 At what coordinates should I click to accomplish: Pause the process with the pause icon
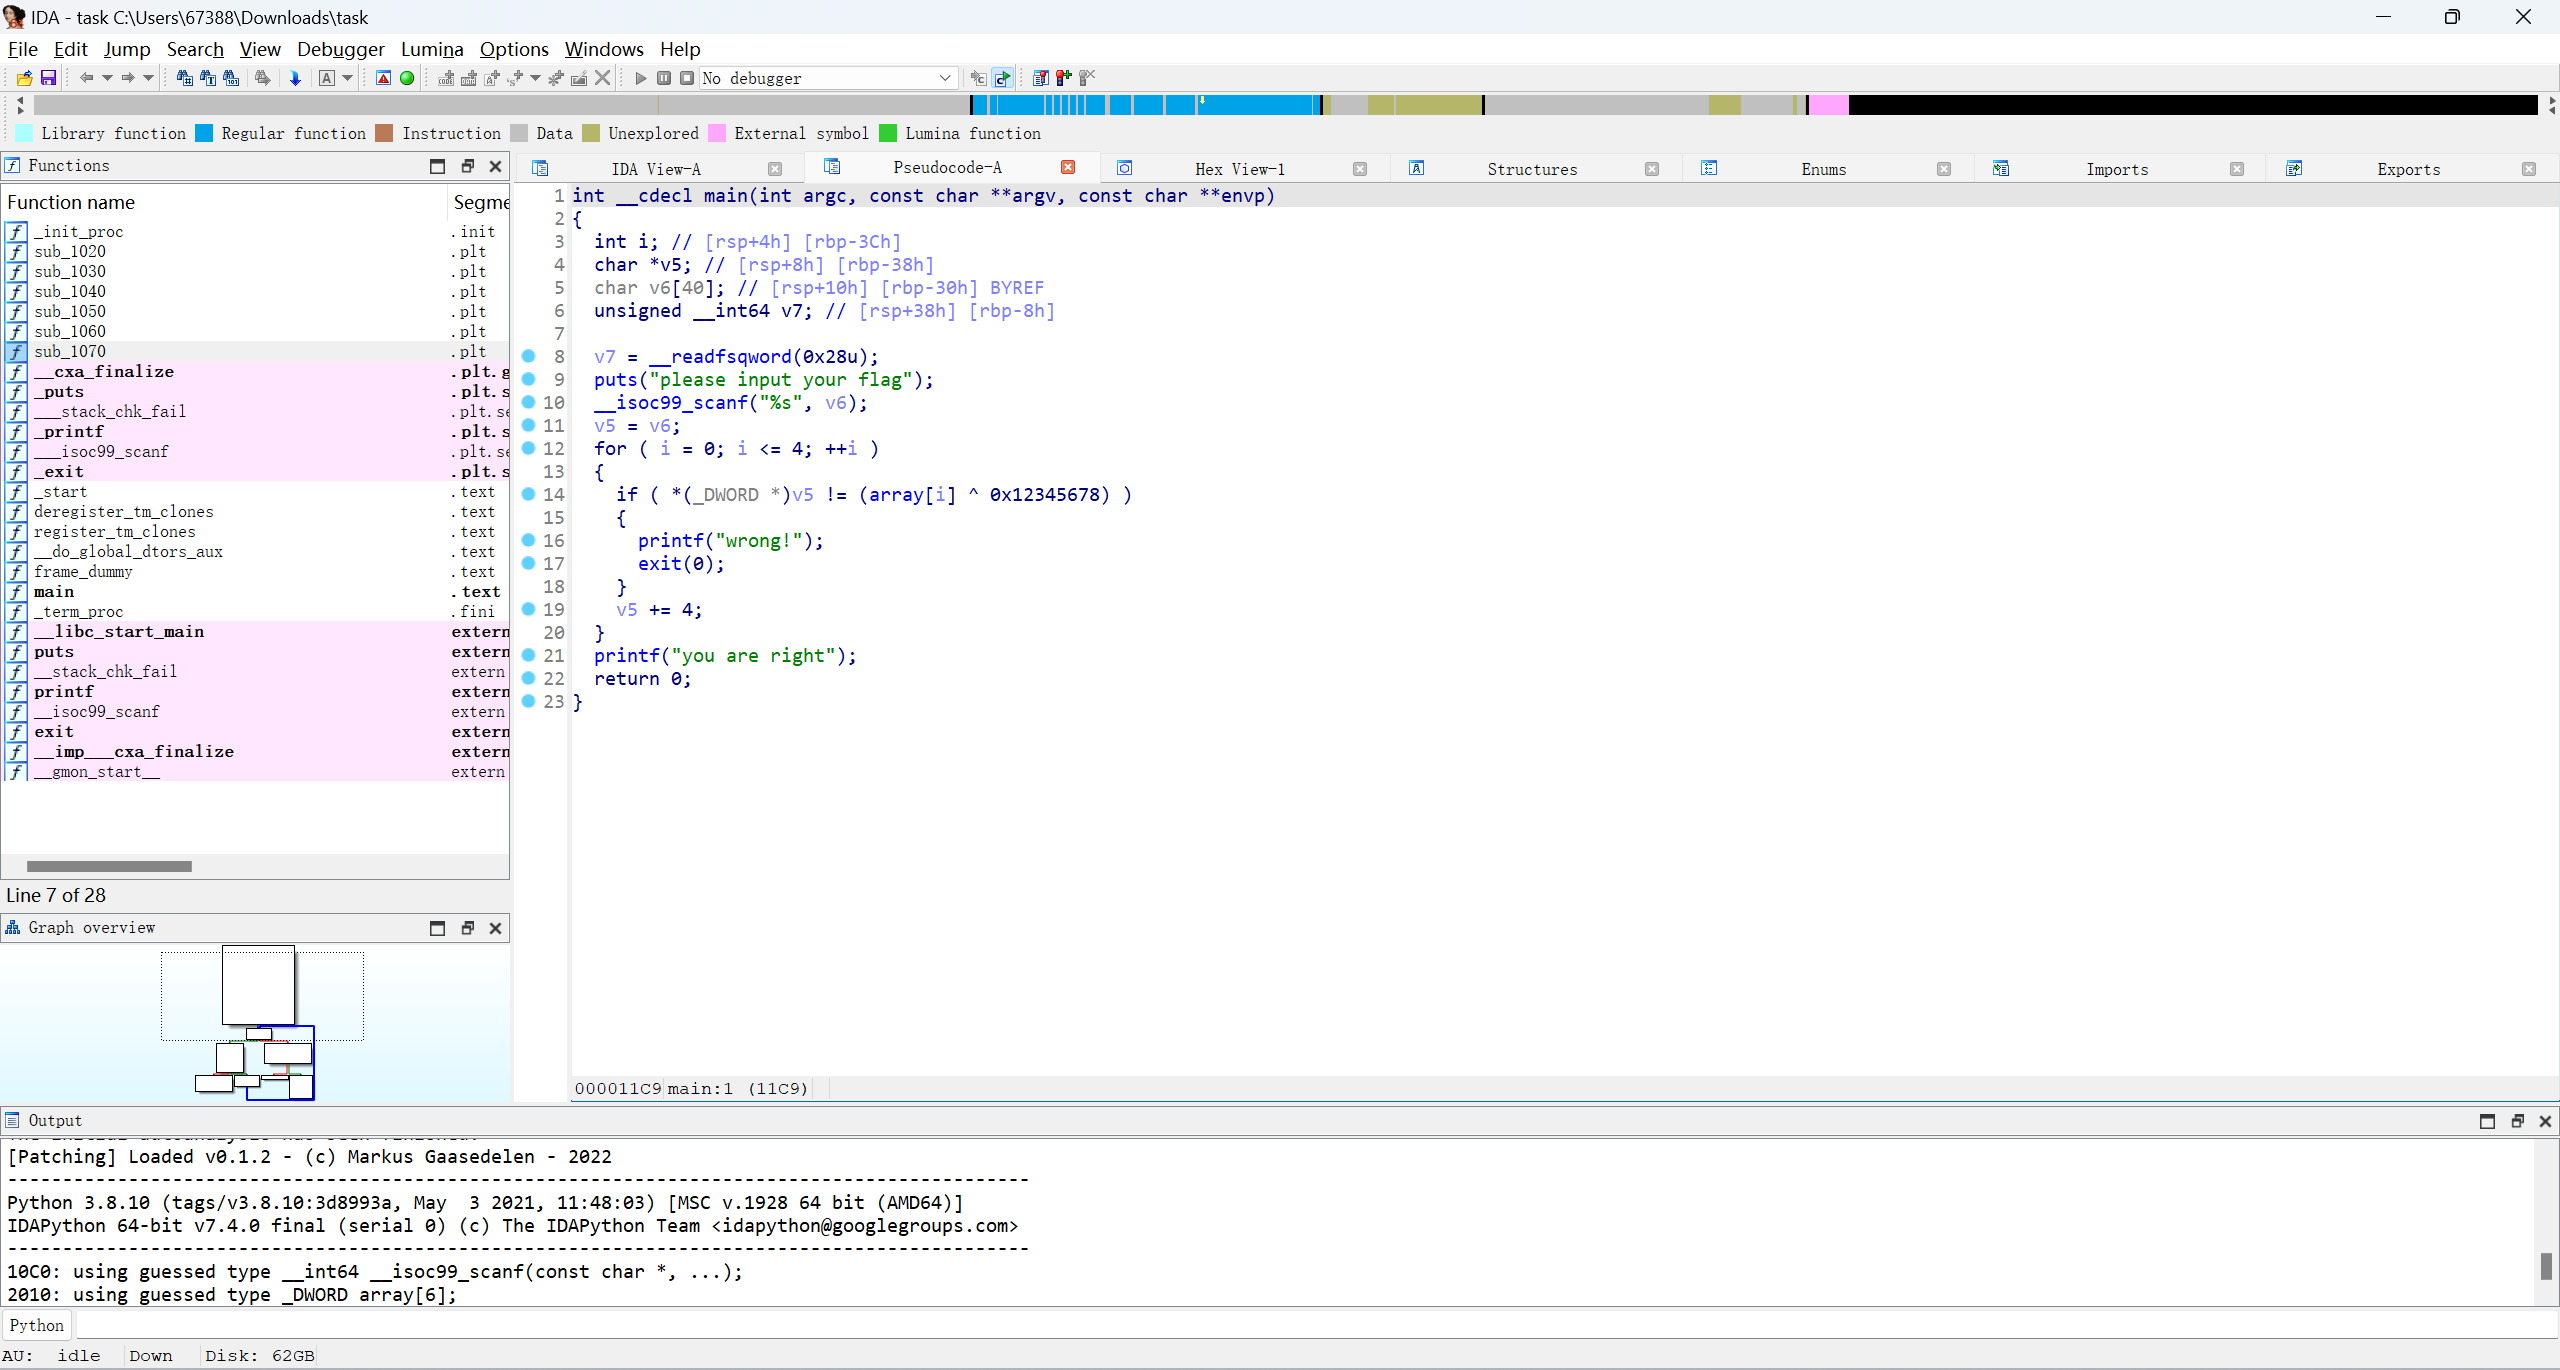click(664, 78)
